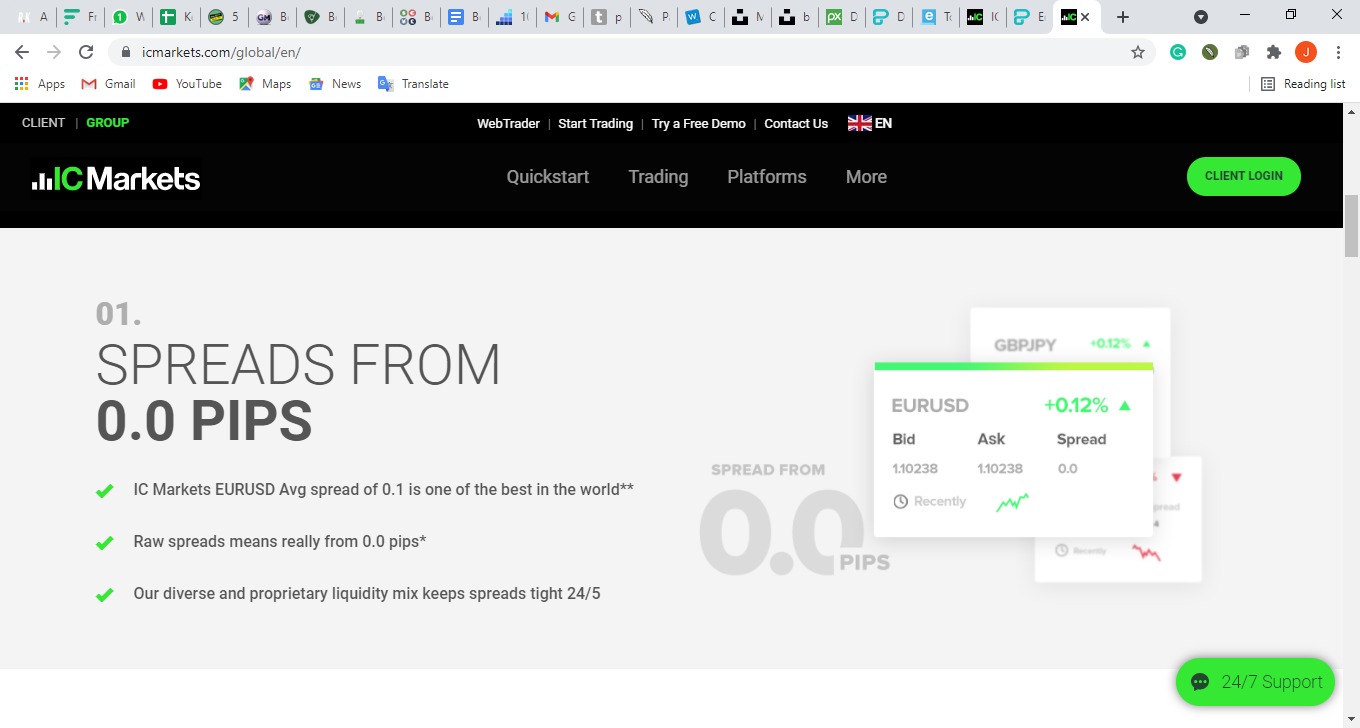Open the News bookmark
Image resolution: width=1360 pixels, height=728 pixels.
(335, 84)
